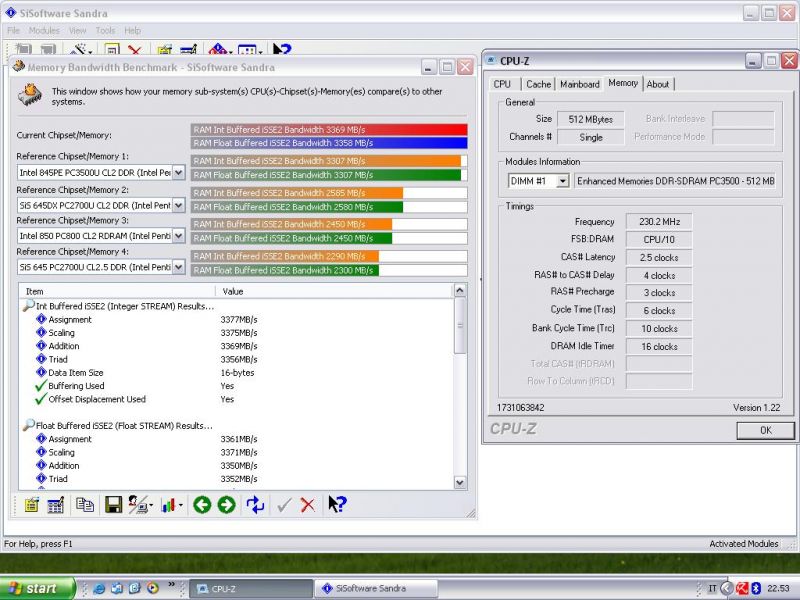Switch to Mainboard tab in CPU-Z
The image size is (800, 600).
(580, 84)
